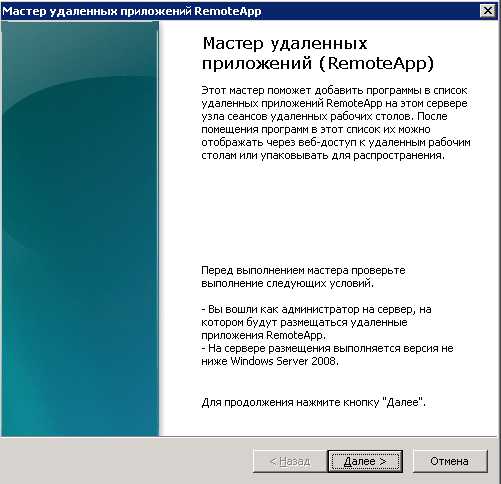Click the Далее > button to continue
The width and height of the screenshot is (501, 484).
pyautogui.click(x=365, y=461)
